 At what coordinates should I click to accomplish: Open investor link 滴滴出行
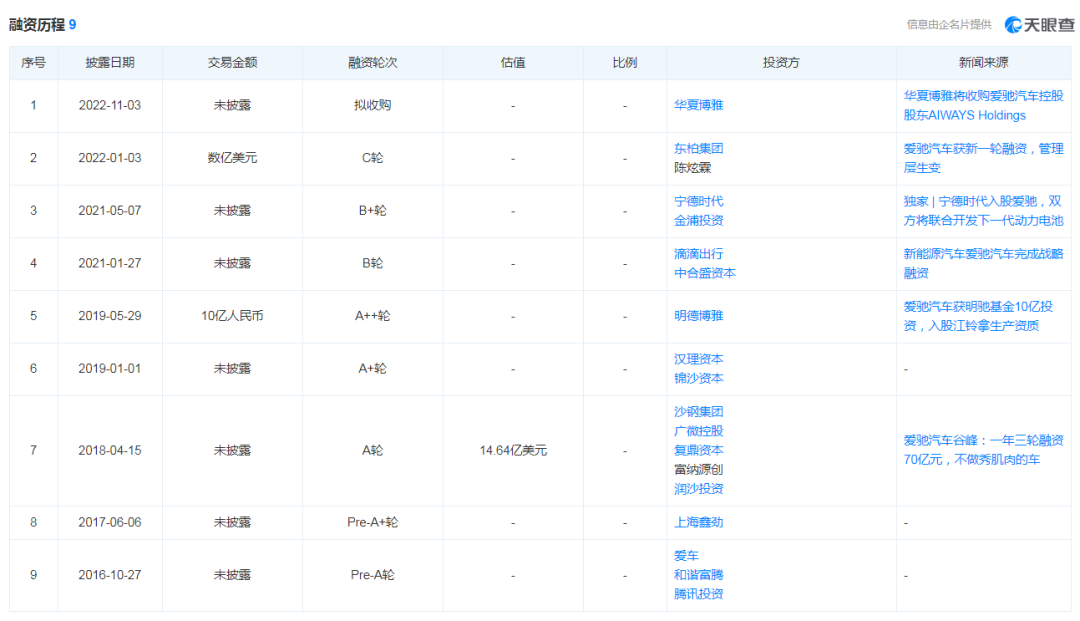coord(698,254)
